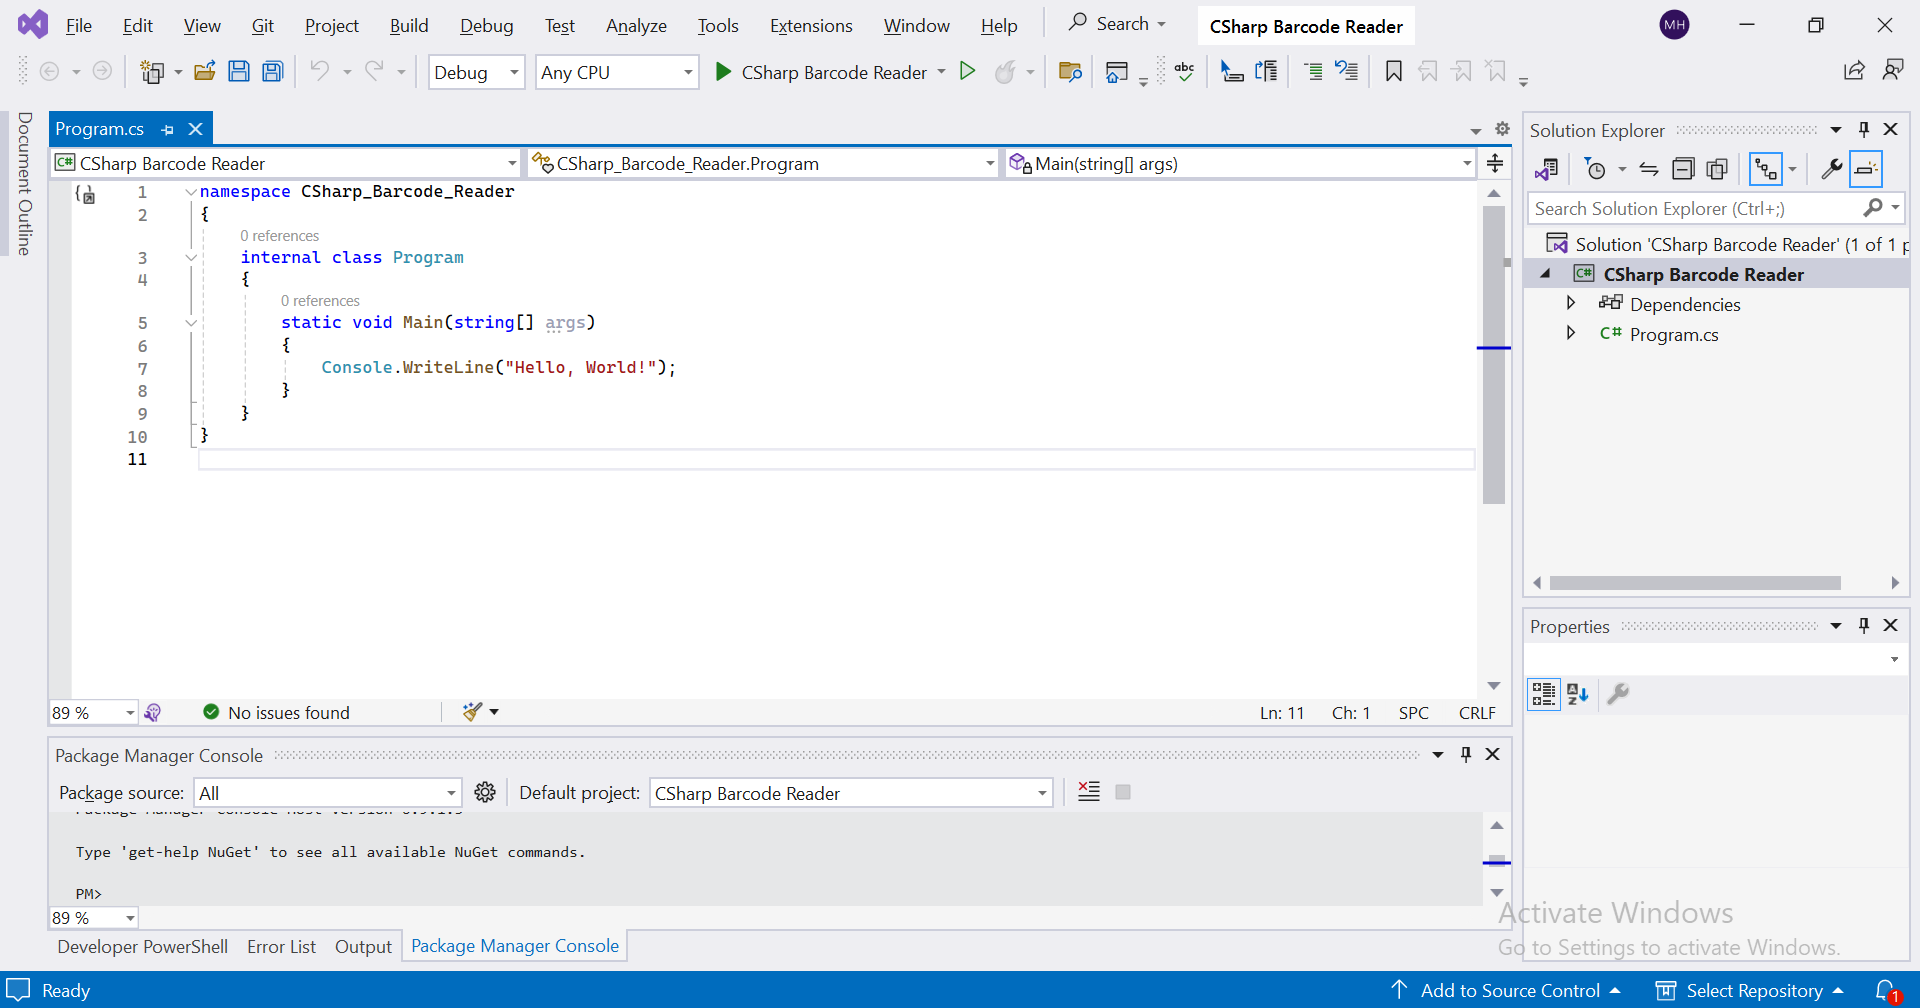Select the Save All icon
Image resolution: width=1920 pixels, height=1008 pixels.
click(x=272, y=70)
